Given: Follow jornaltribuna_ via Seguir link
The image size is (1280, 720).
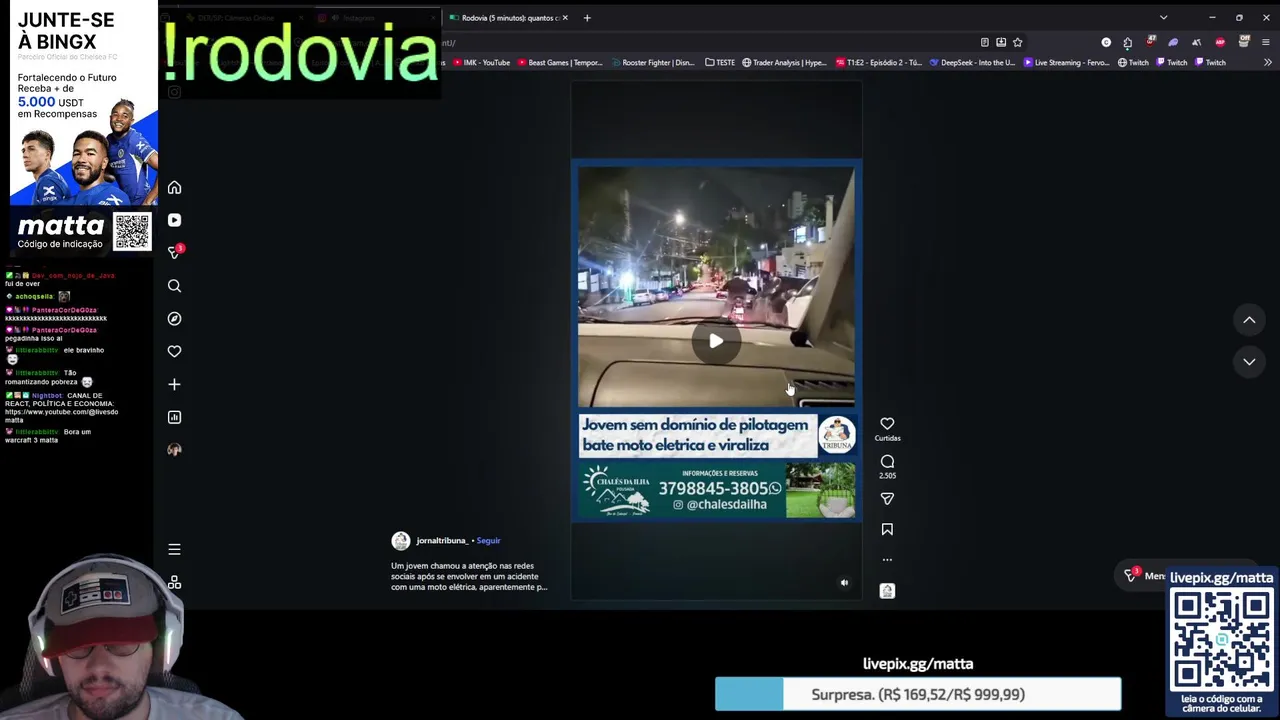Looking at the screenshot, I should [x=488, y=541].
